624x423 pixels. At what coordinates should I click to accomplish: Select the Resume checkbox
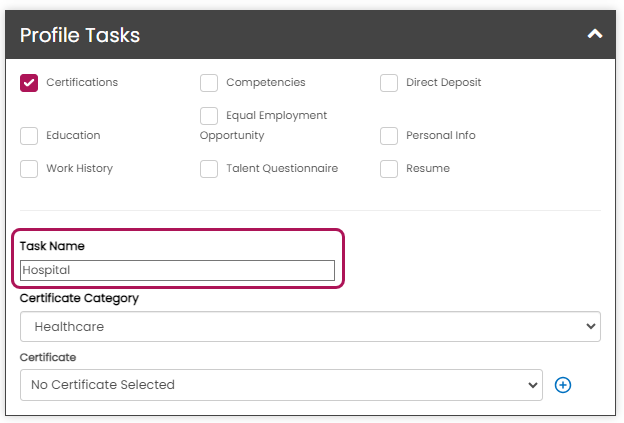pos(389,169)
